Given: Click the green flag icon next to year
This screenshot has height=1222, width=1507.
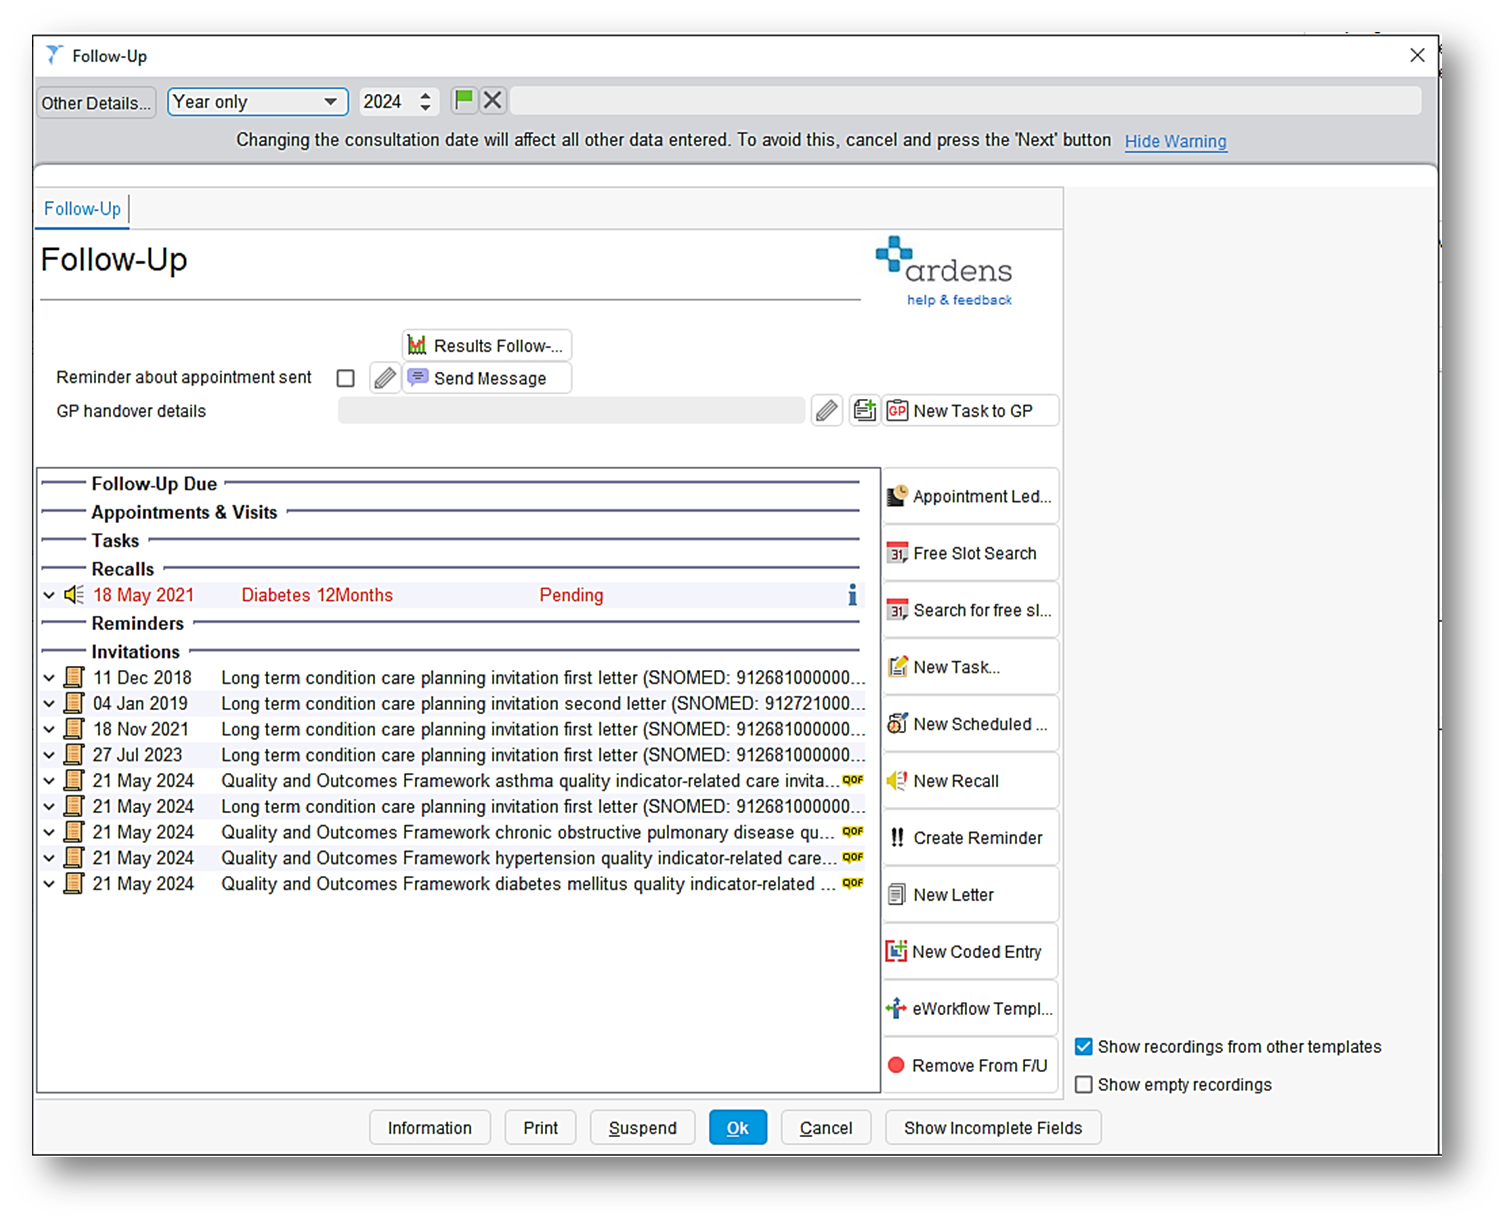Looking at the screenshot, I should pyautogui.click(x=463, y=101).
